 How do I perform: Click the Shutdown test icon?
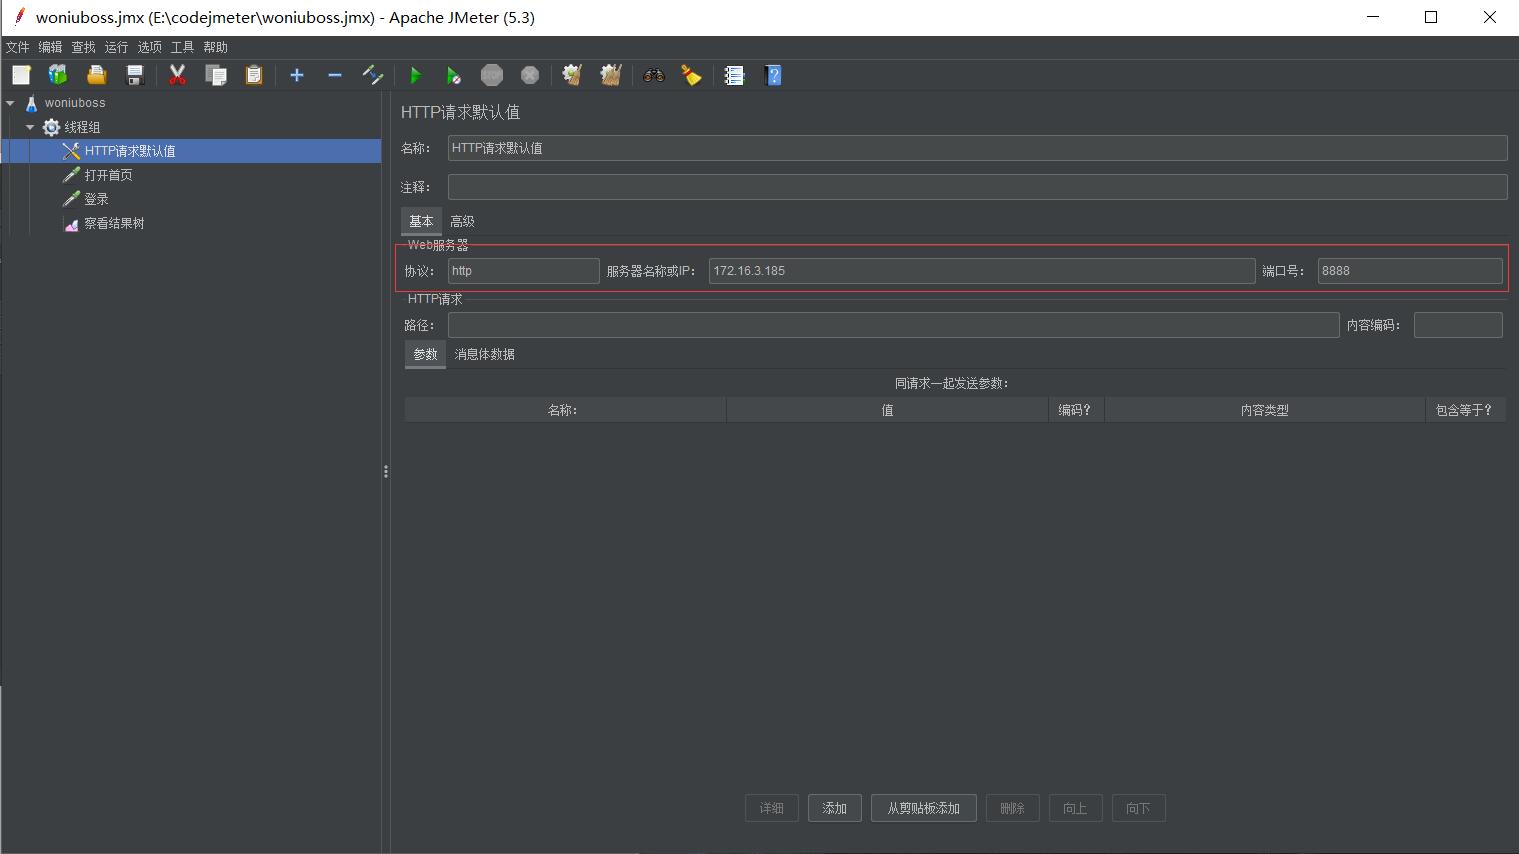pyautogui.click(x=530, y=75)
